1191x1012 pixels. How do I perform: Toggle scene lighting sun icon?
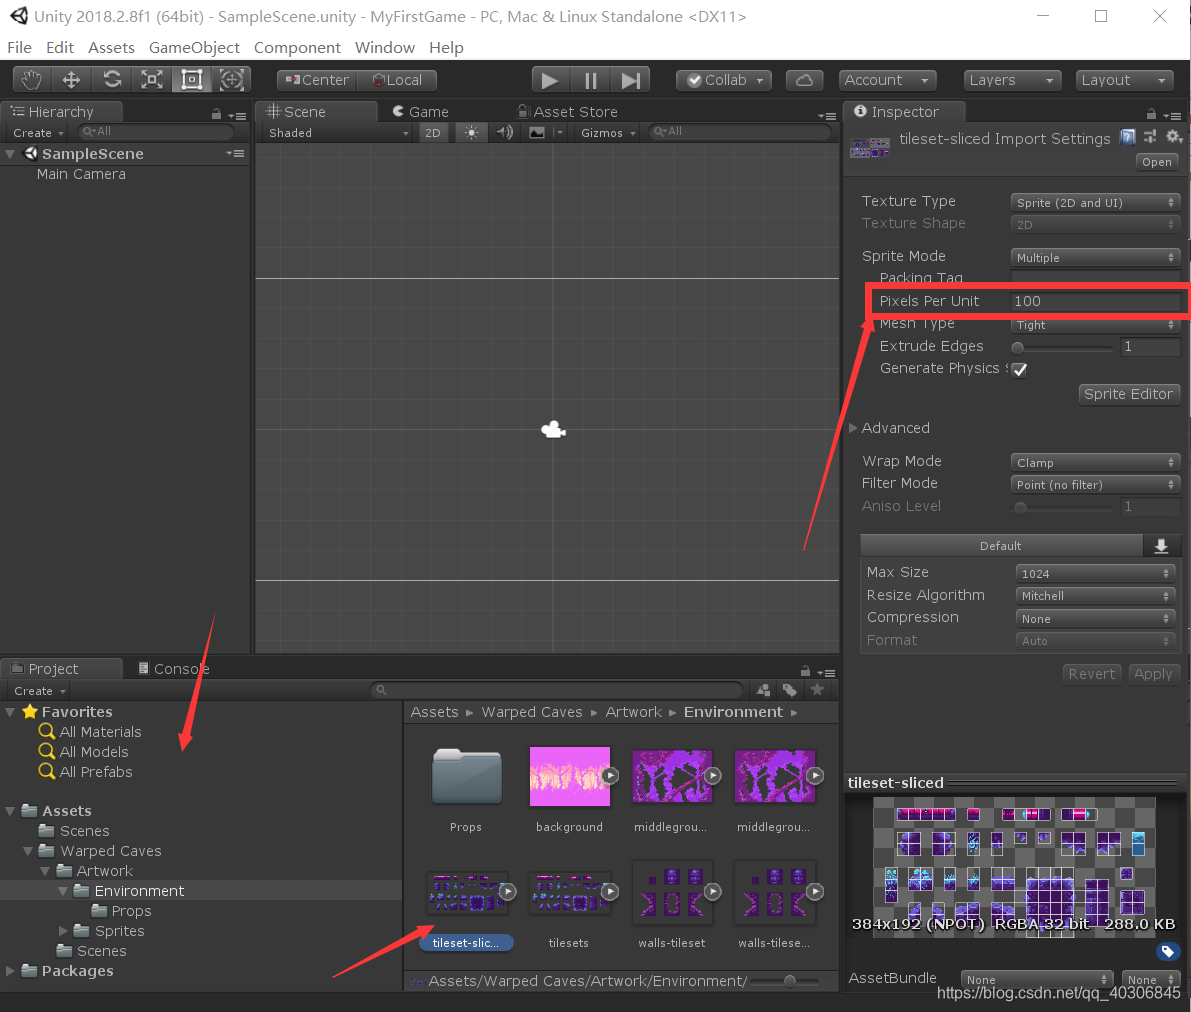tap(472, 133)
